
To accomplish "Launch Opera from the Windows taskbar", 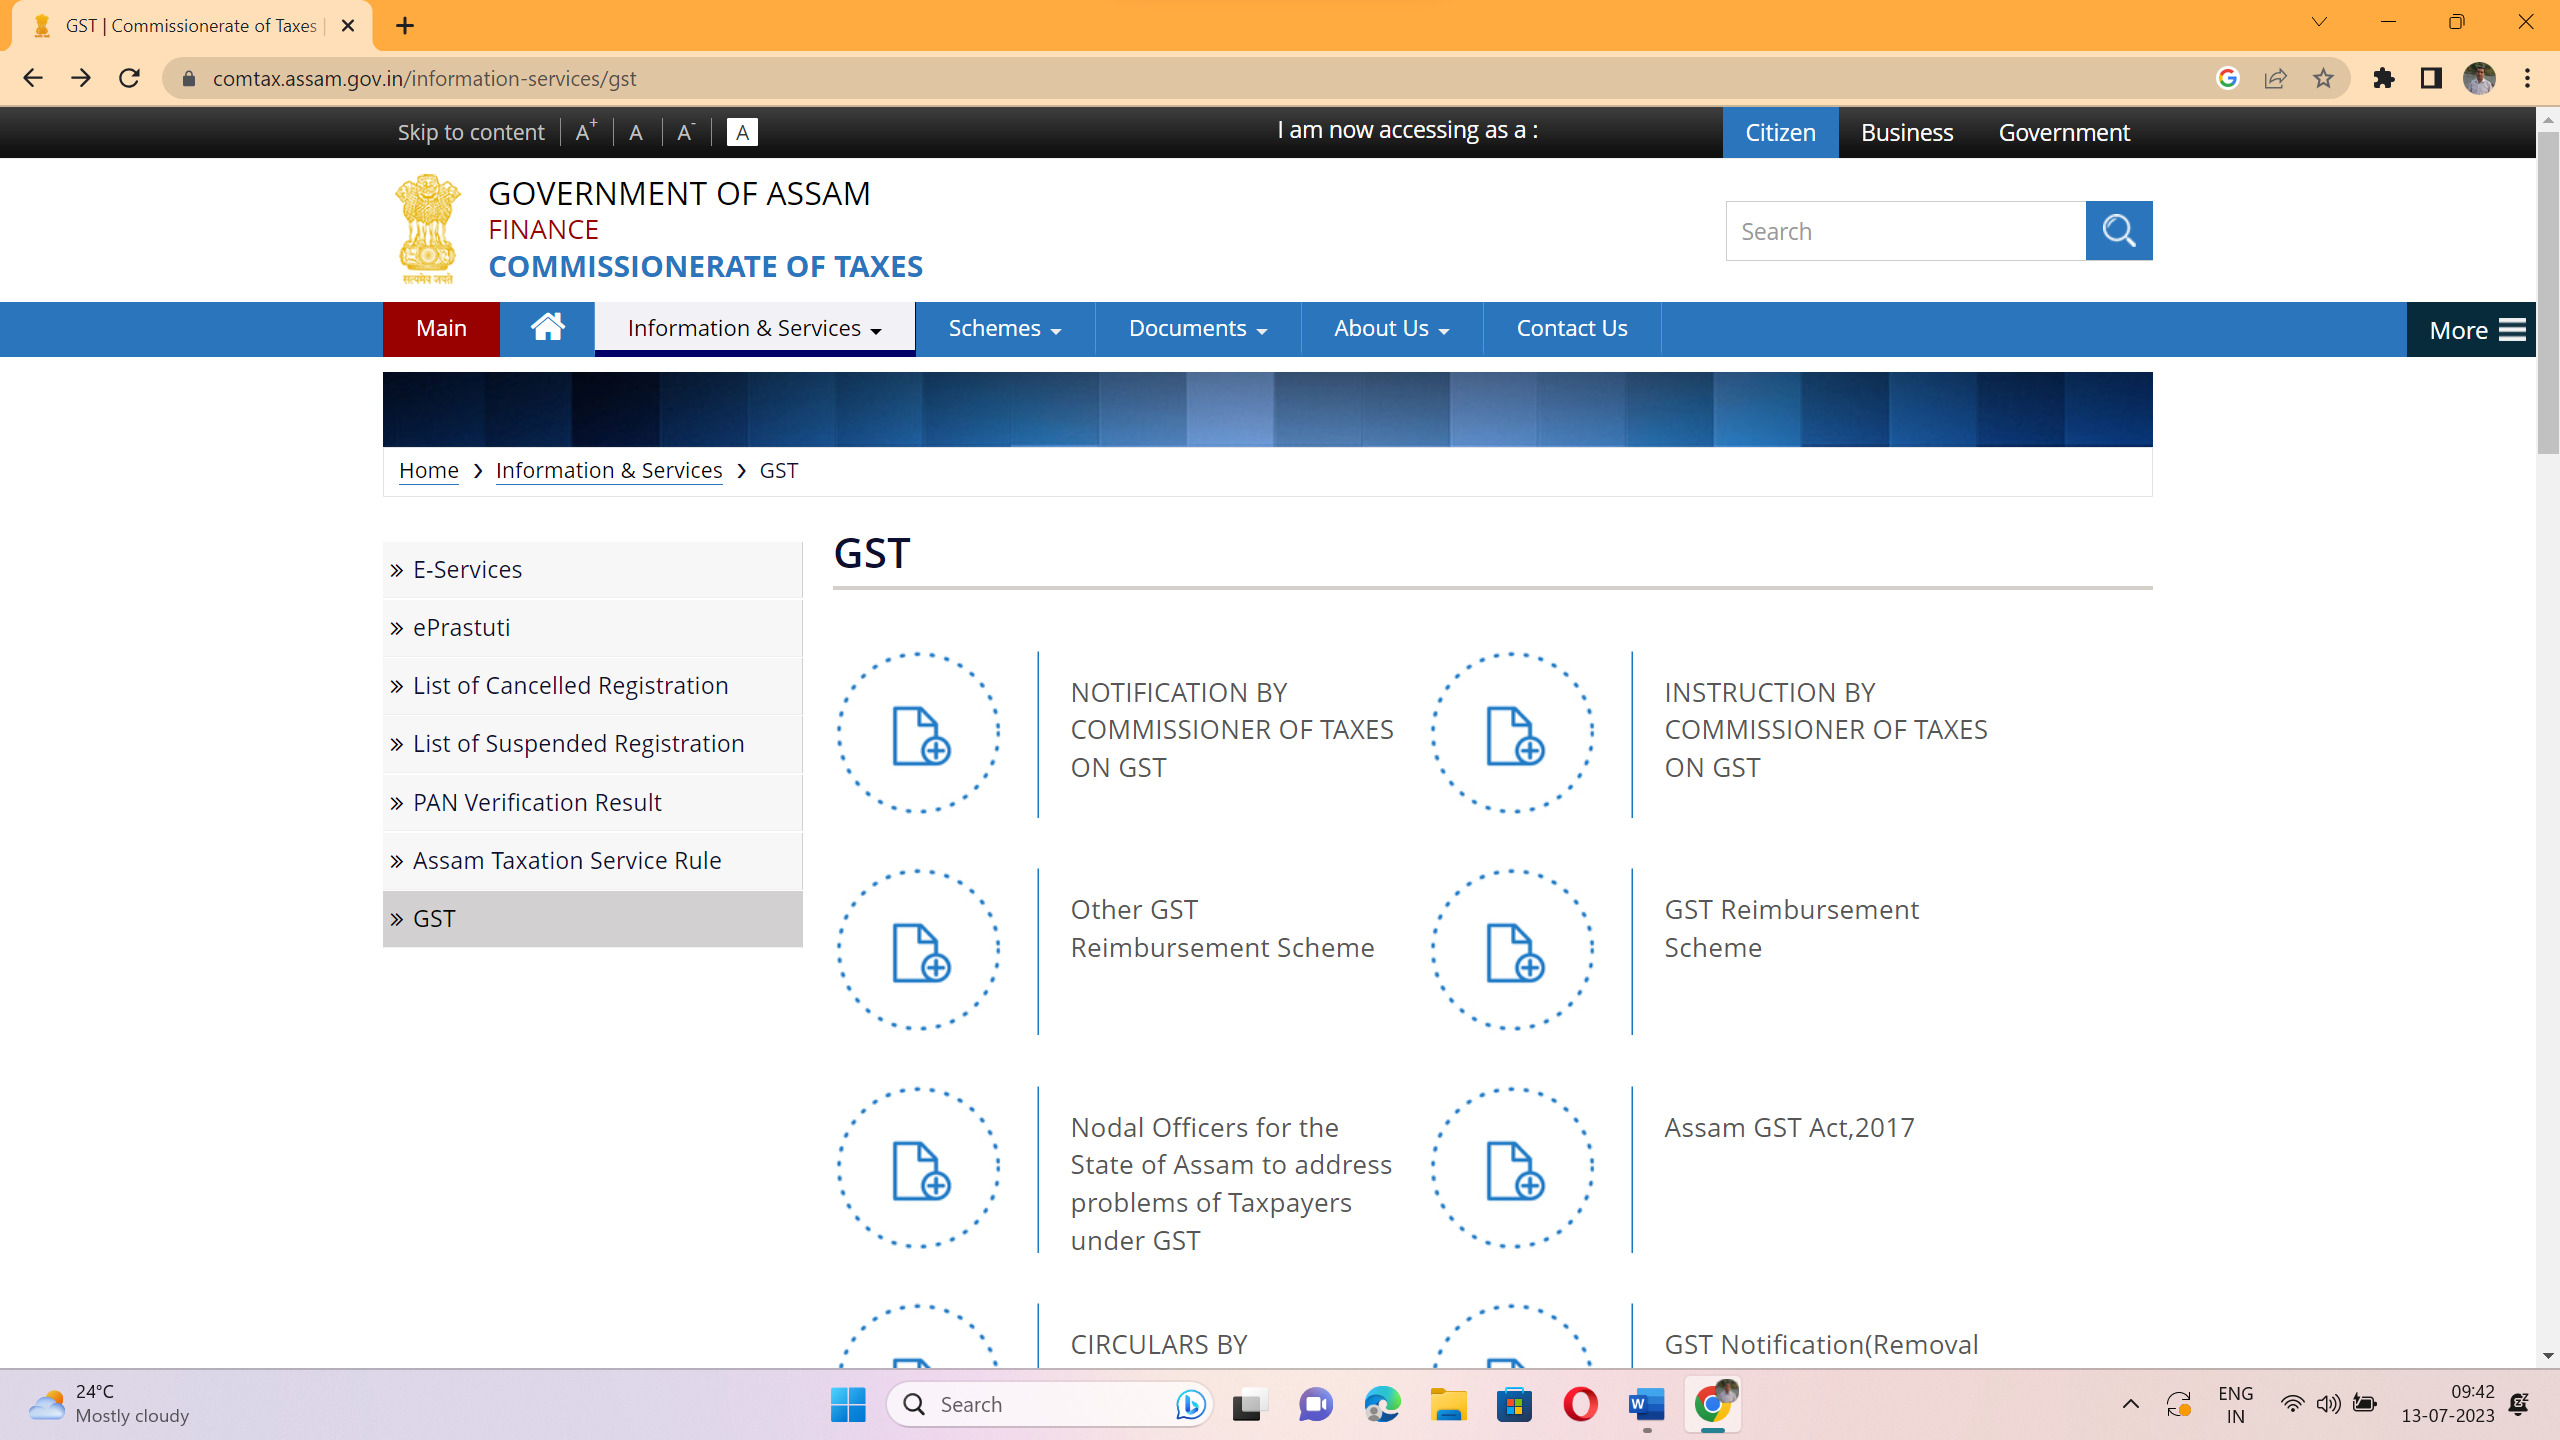I will (x=1580, y=1404).
